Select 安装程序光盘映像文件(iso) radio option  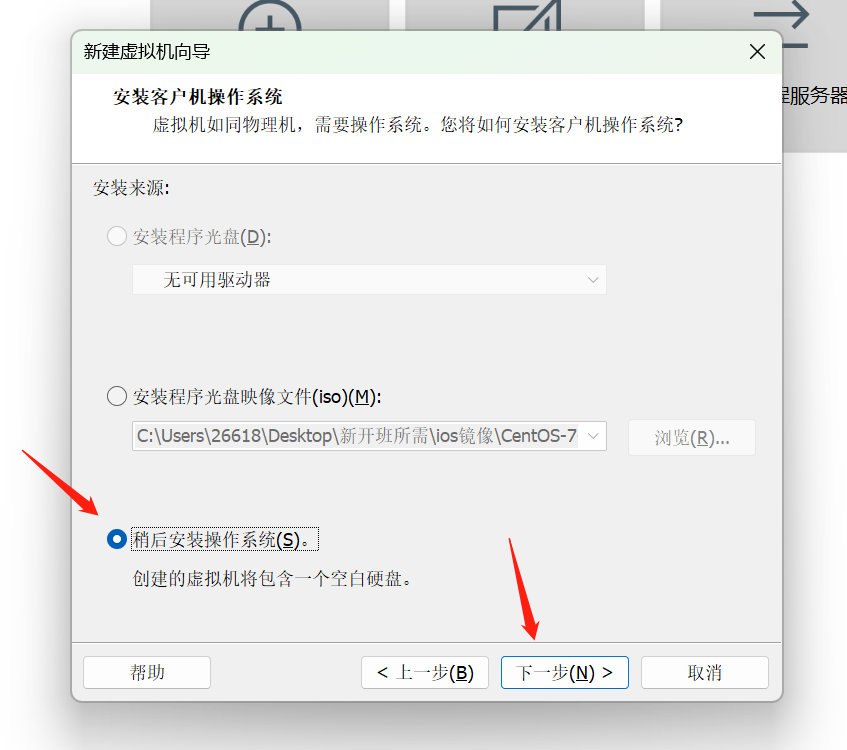pos(117,396)
